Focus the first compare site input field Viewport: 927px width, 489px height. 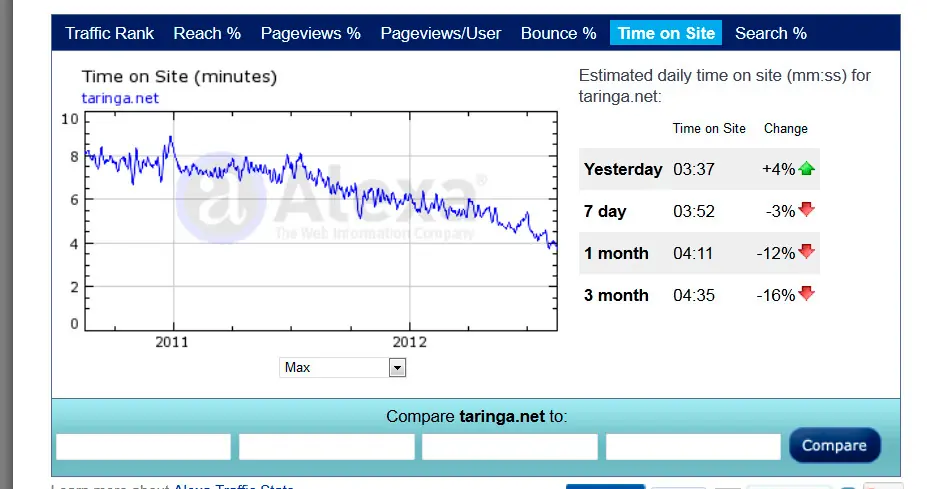tap(143, 446)
